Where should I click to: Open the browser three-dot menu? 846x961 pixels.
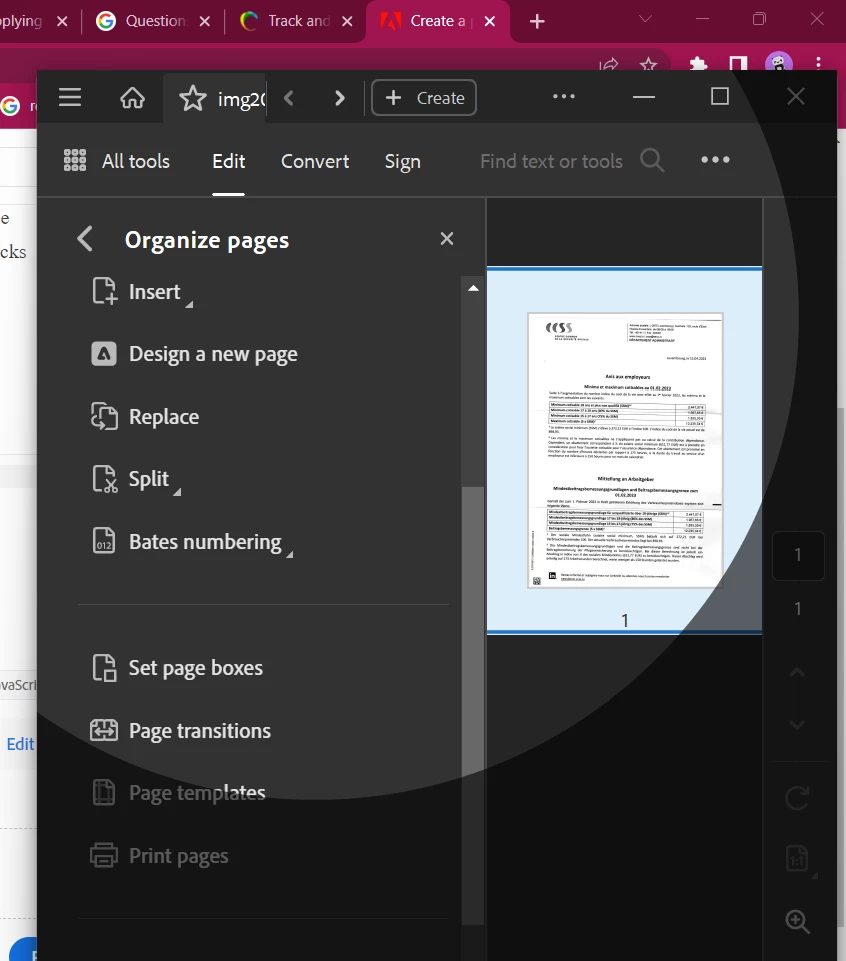coord(818,63)
